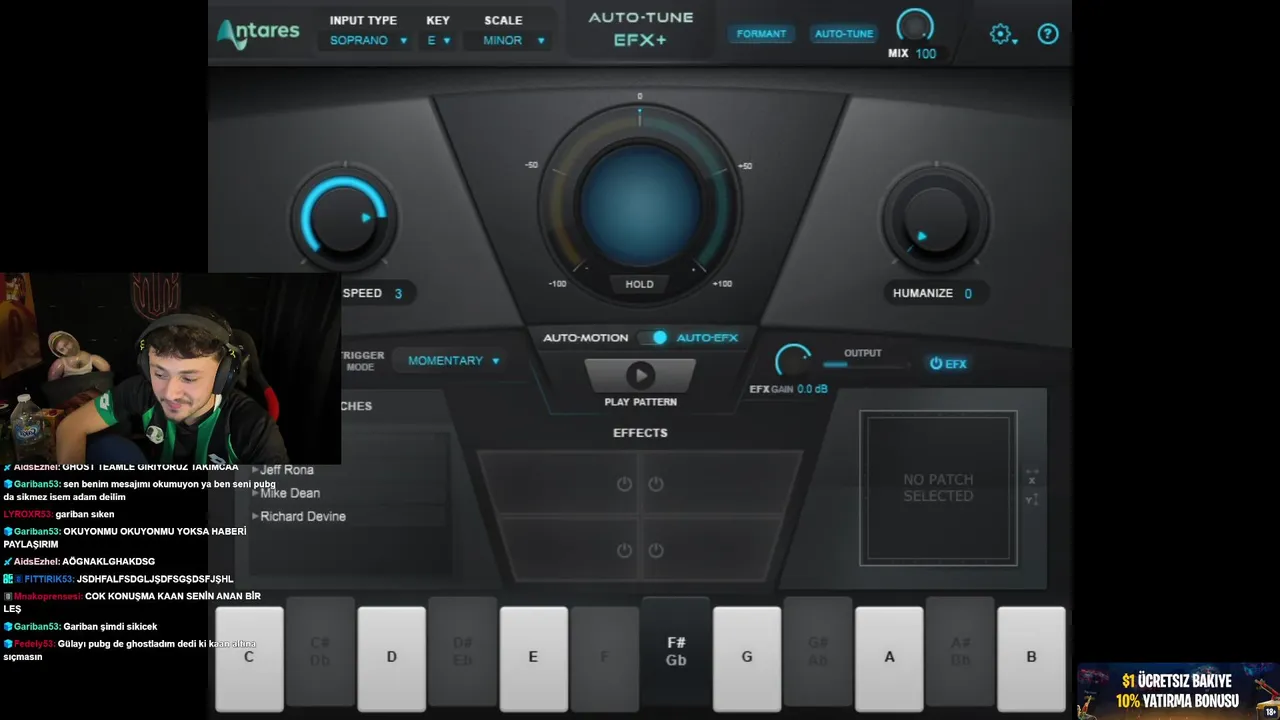Select the G piano key
The width and height of the screenshot is (1280, 720).
pyautogui.click(x=747, y=657)
